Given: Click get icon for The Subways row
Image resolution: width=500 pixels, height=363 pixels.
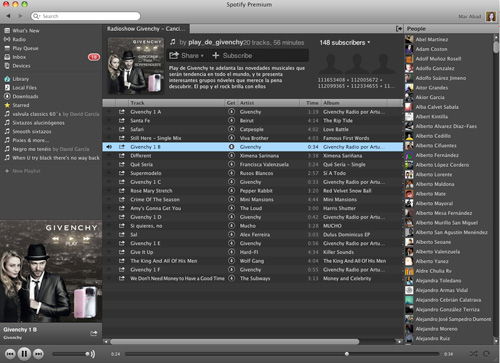Looking at the screenshot, I should [231, 278].
